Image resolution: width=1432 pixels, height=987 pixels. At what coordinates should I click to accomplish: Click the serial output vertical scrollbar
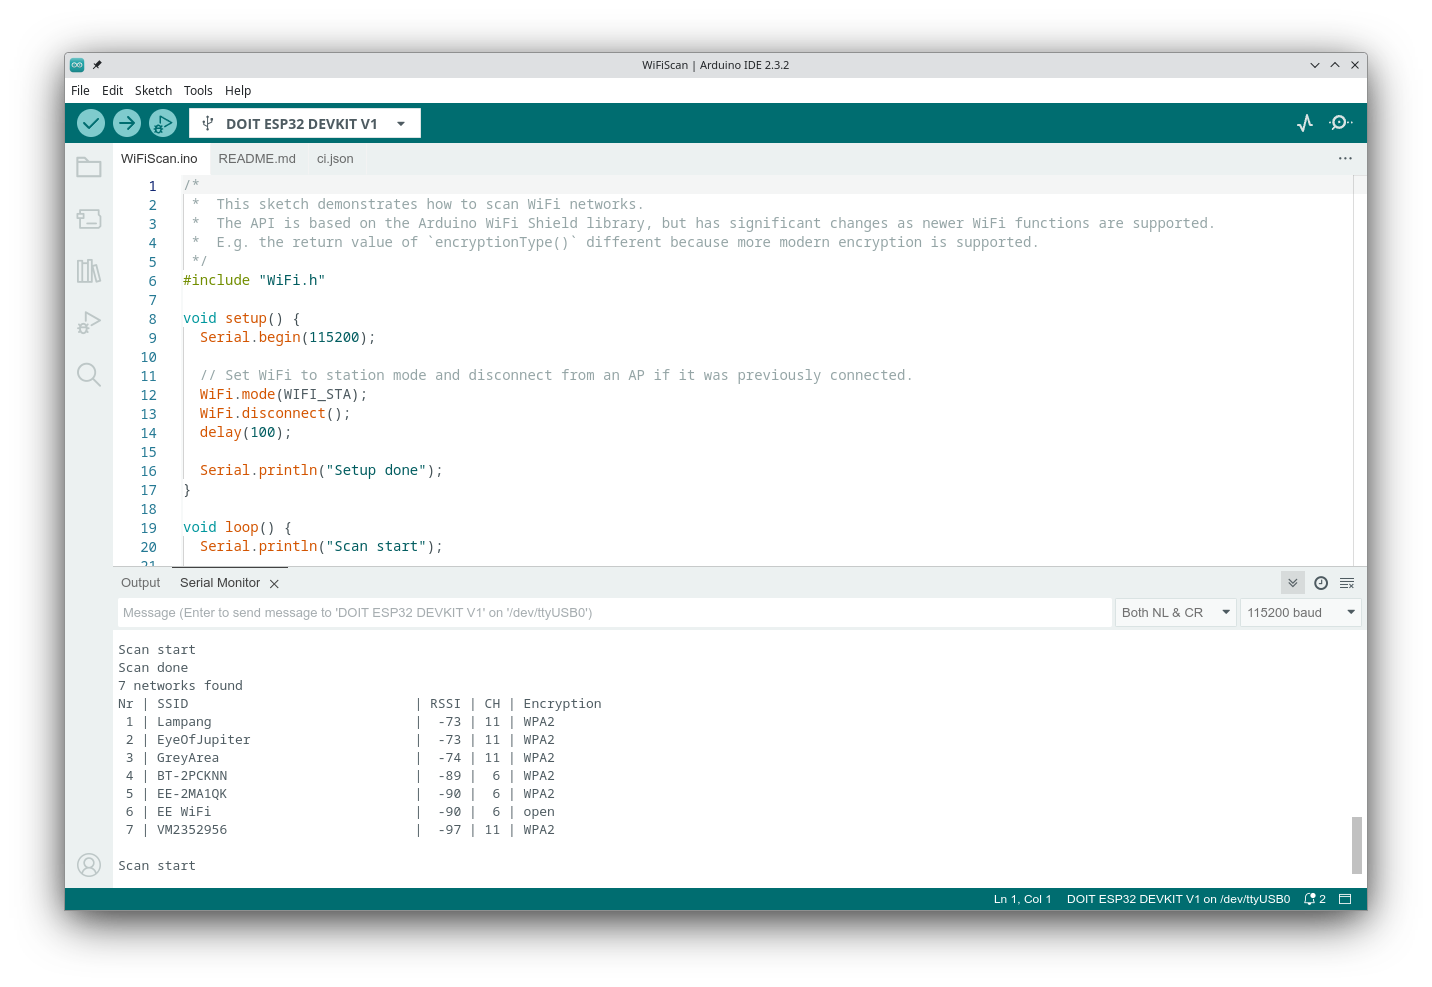1357,844
